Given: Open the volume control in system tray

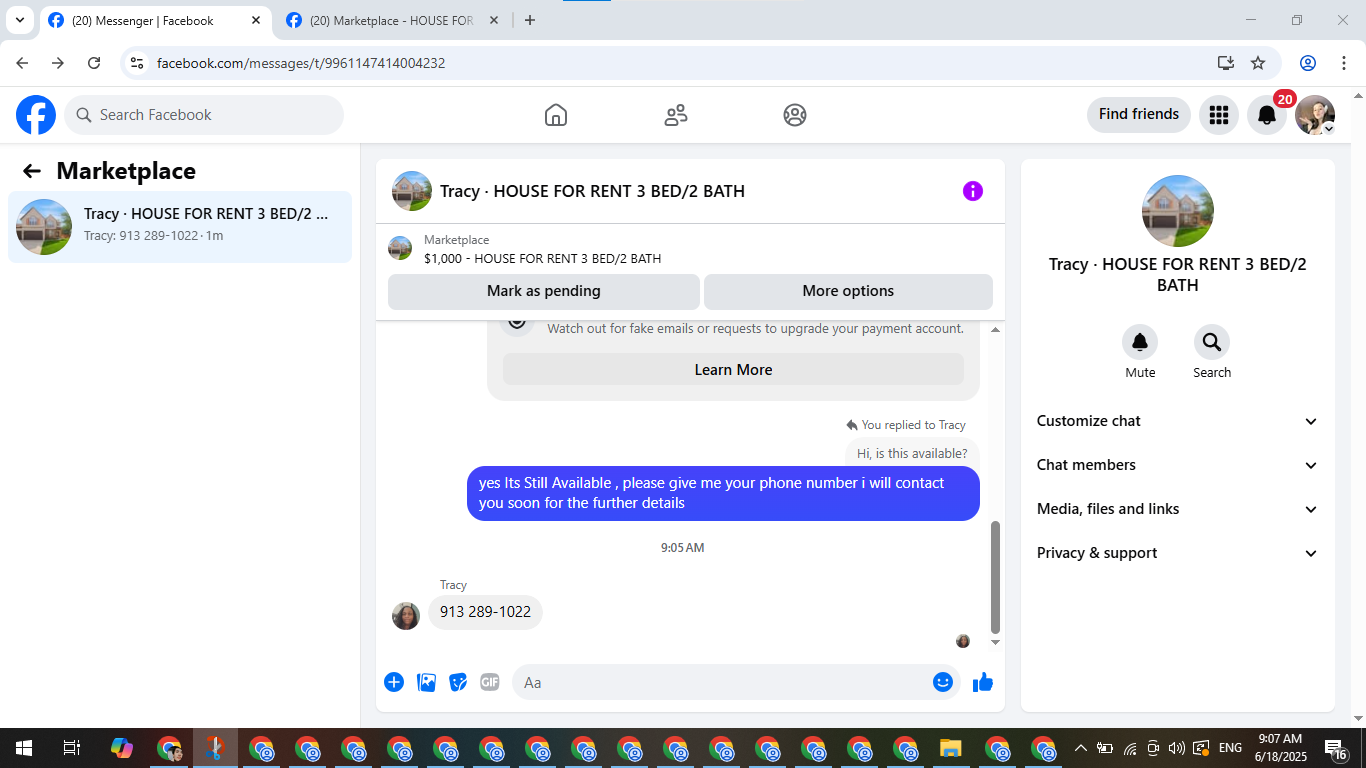Looking at the screenshot, I should (x=1176, y=748).
